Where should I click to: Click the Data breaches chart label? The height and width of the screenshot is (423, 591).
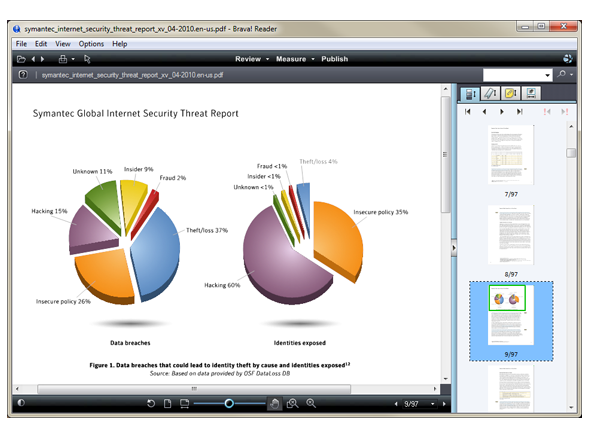(130, 343)
